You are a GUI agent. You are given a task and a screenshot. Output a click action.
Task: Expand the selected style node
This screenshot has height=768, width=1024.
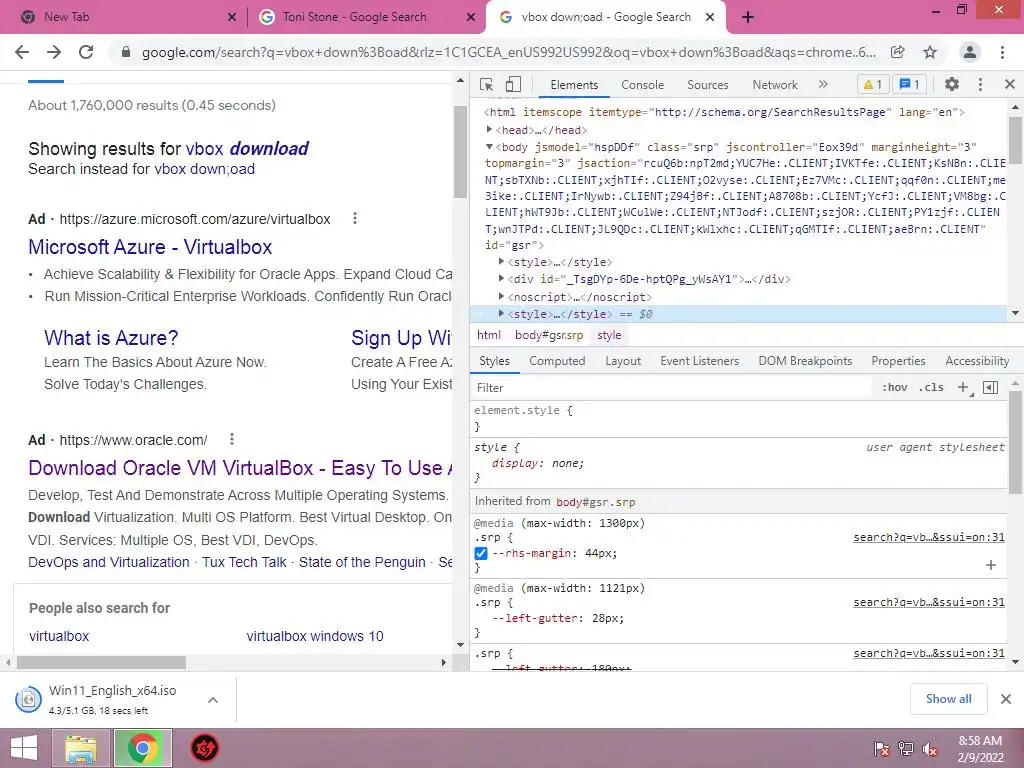(501, 313)
